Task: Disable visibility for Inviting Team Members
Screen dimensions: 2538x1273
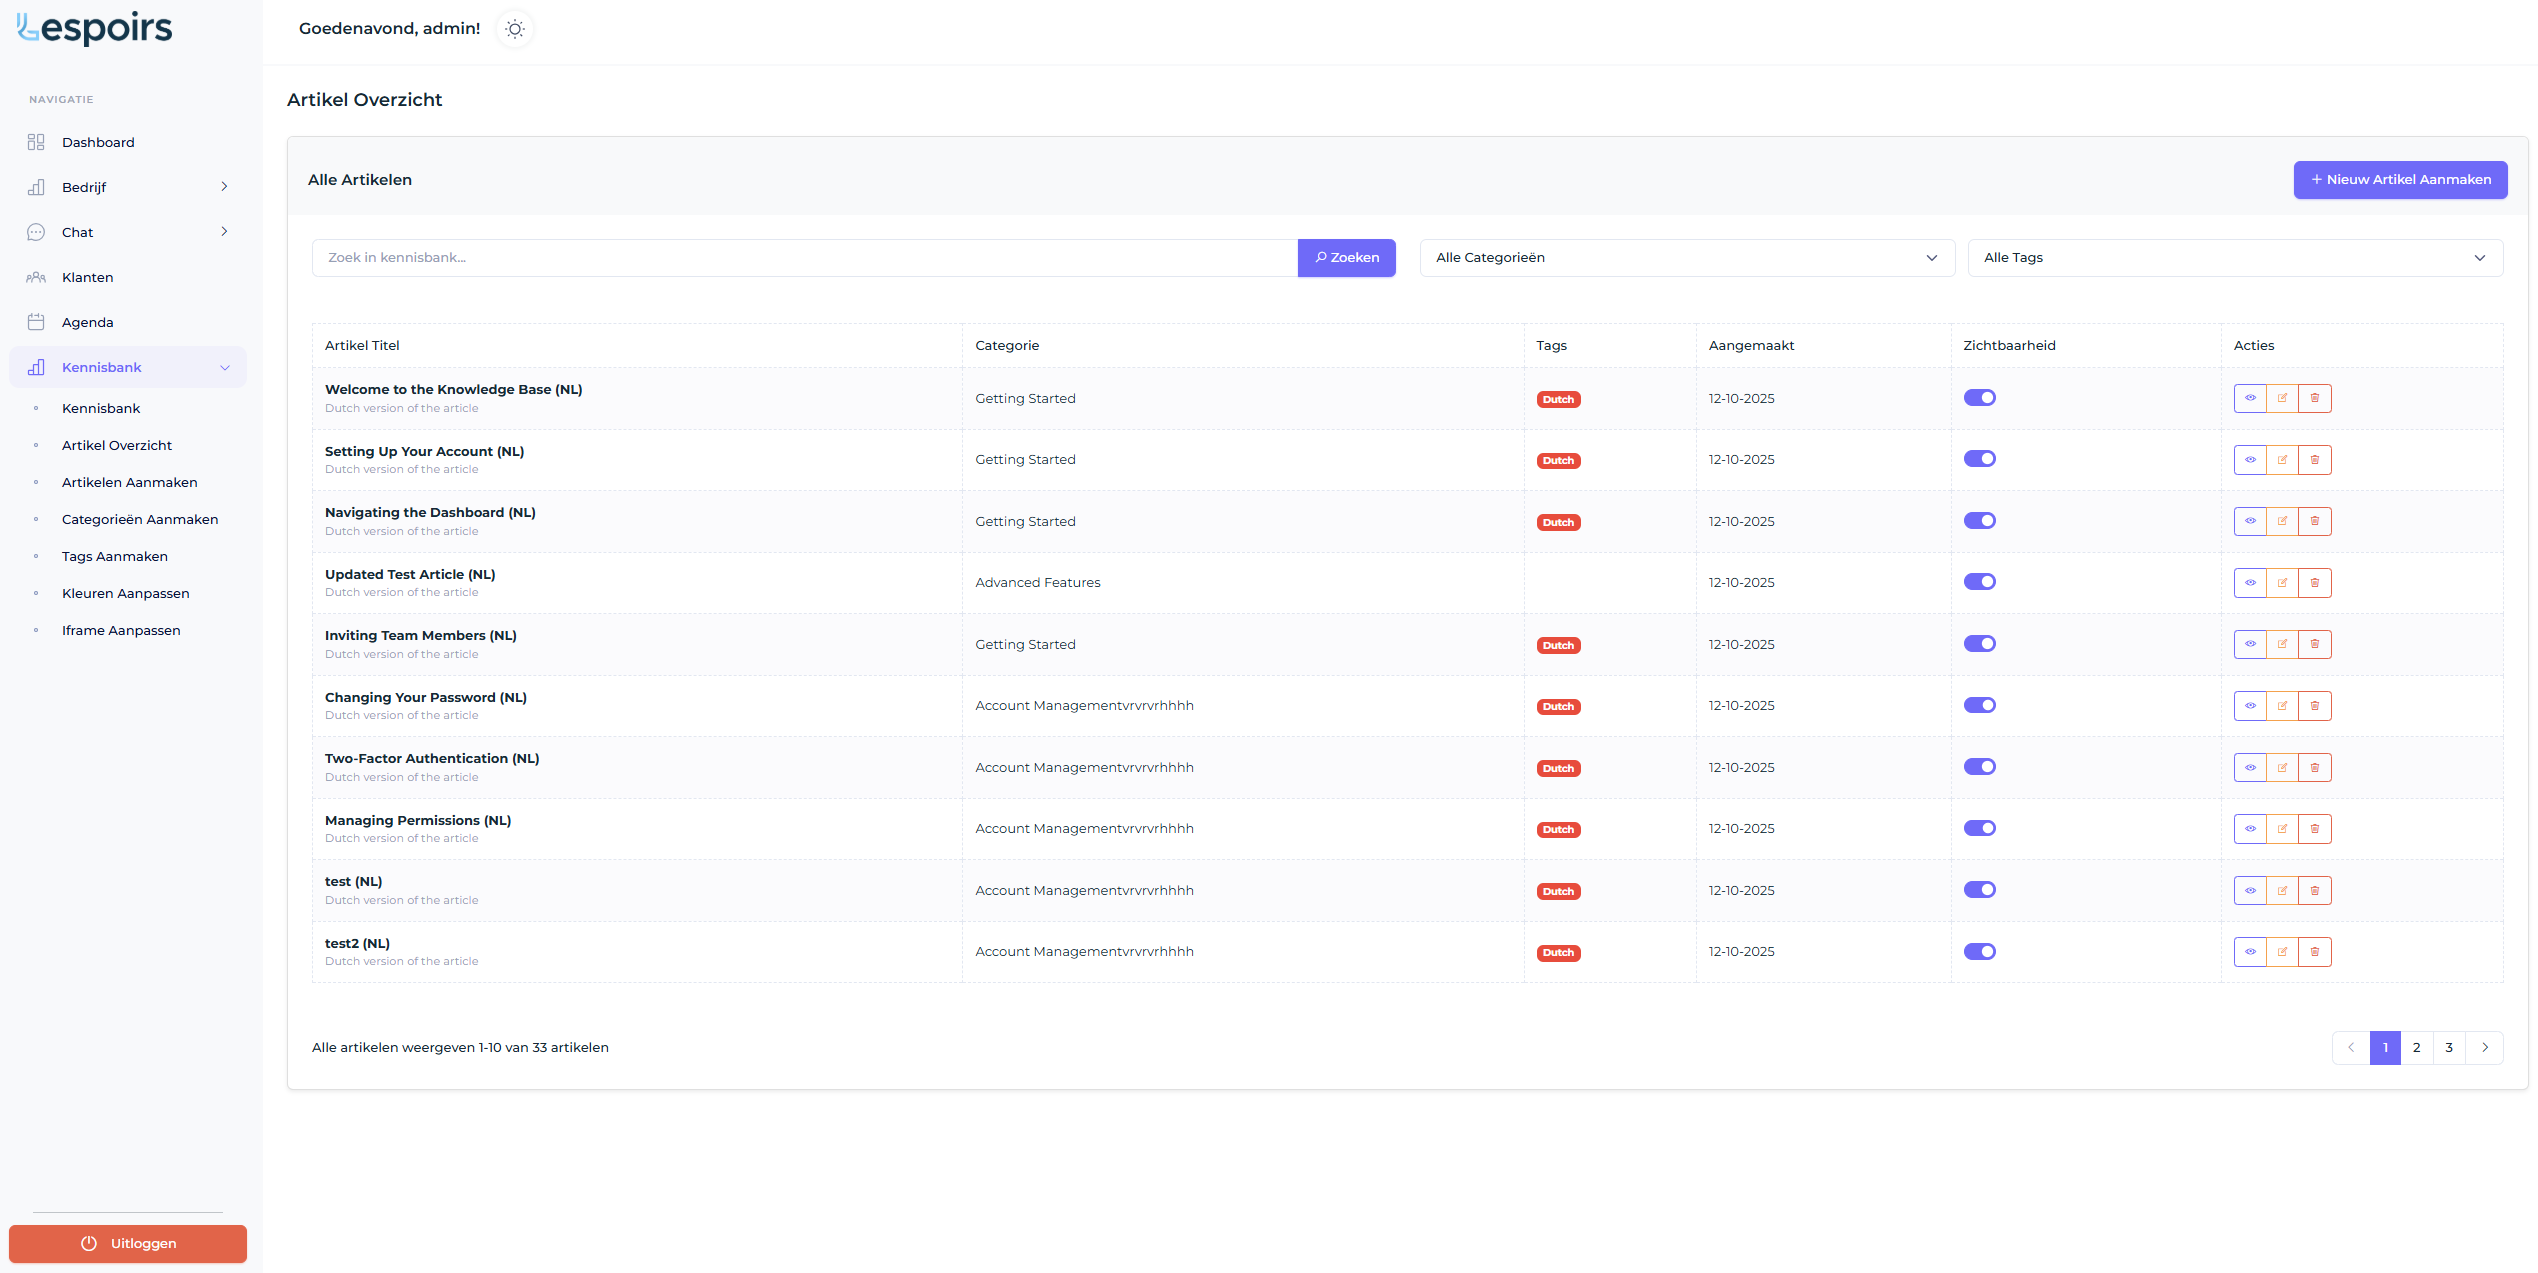Action: (x=1979, y=644)
